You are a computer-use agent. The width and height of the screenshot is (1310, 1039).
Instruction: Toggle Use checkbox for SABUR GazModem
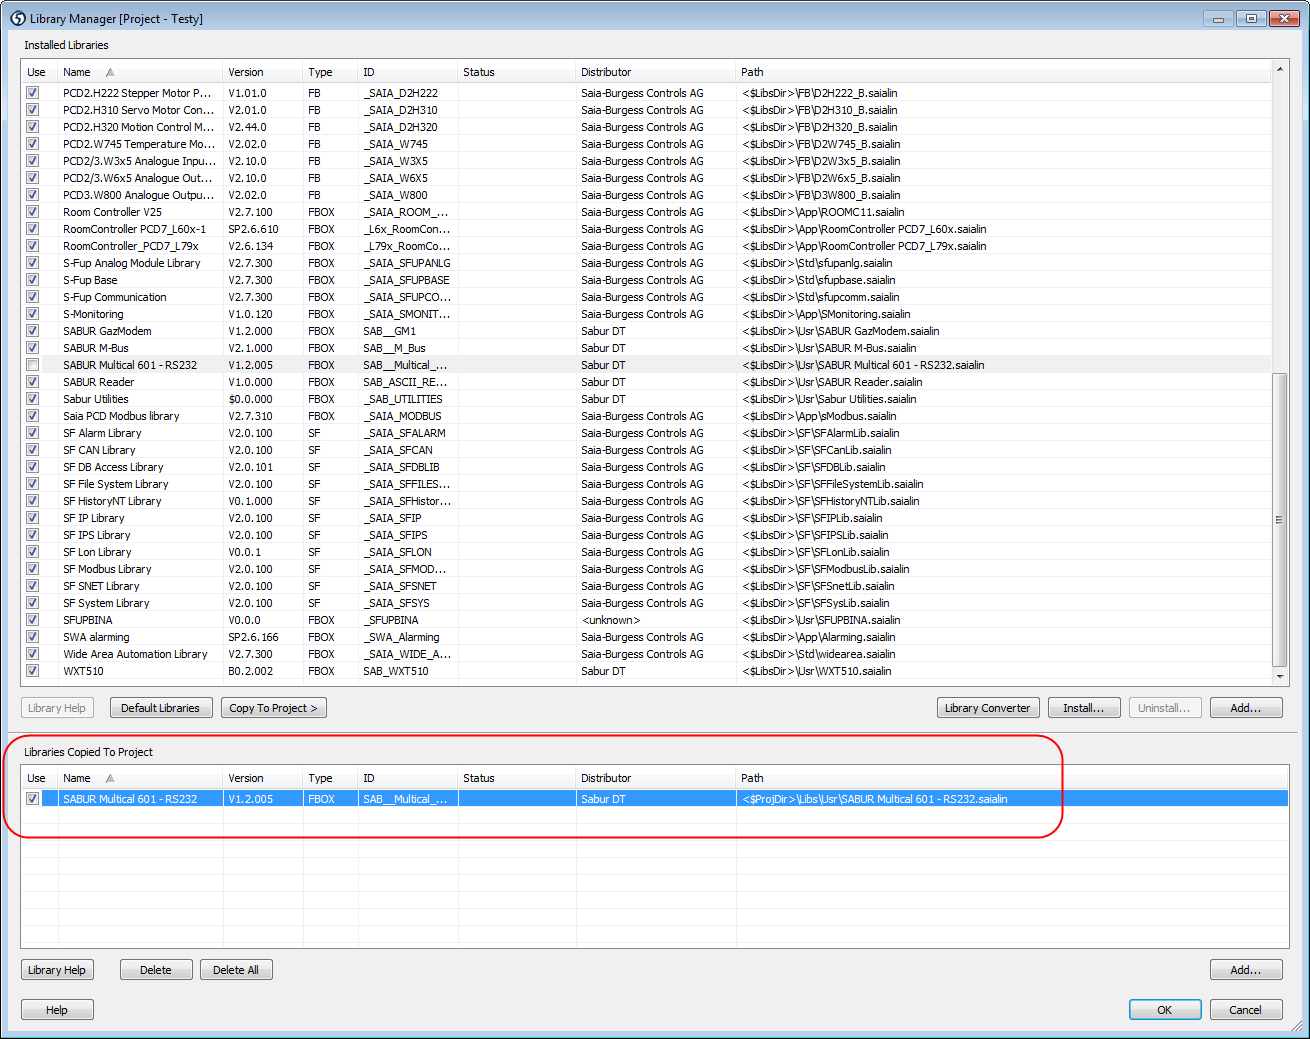pos(33,331)
